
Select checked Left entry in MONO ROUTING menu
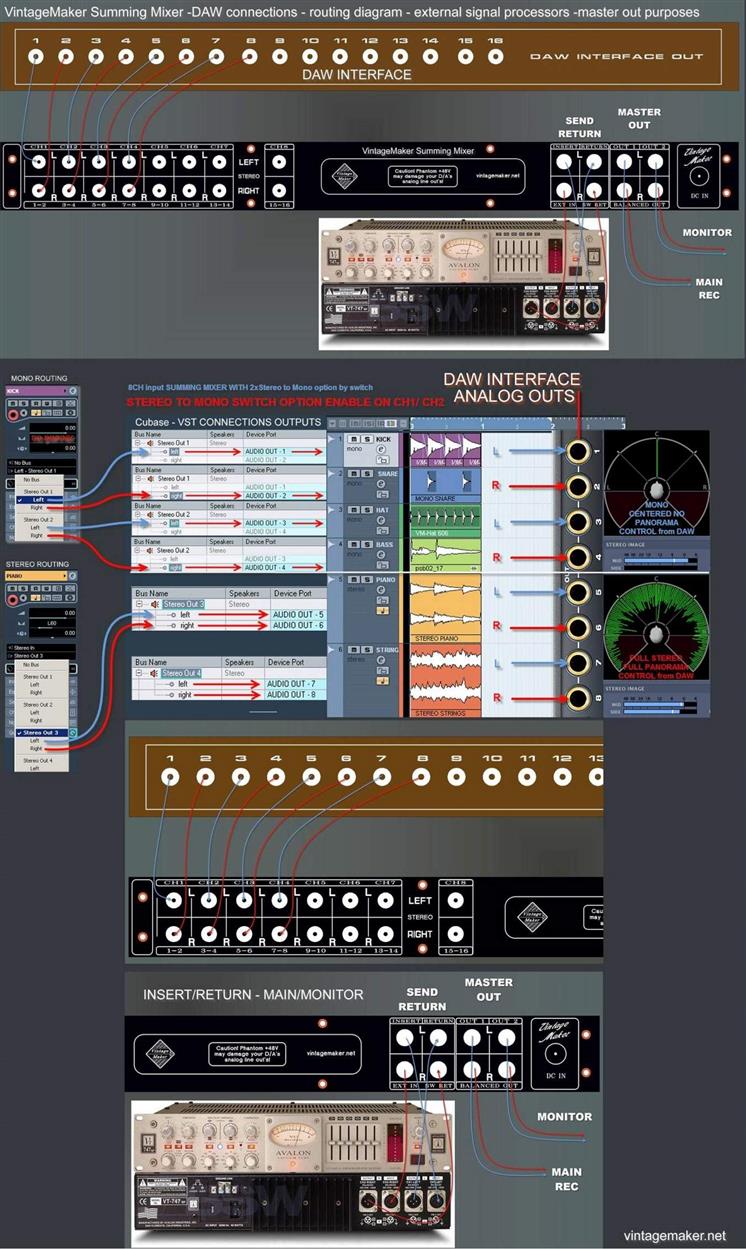(39, 500)
